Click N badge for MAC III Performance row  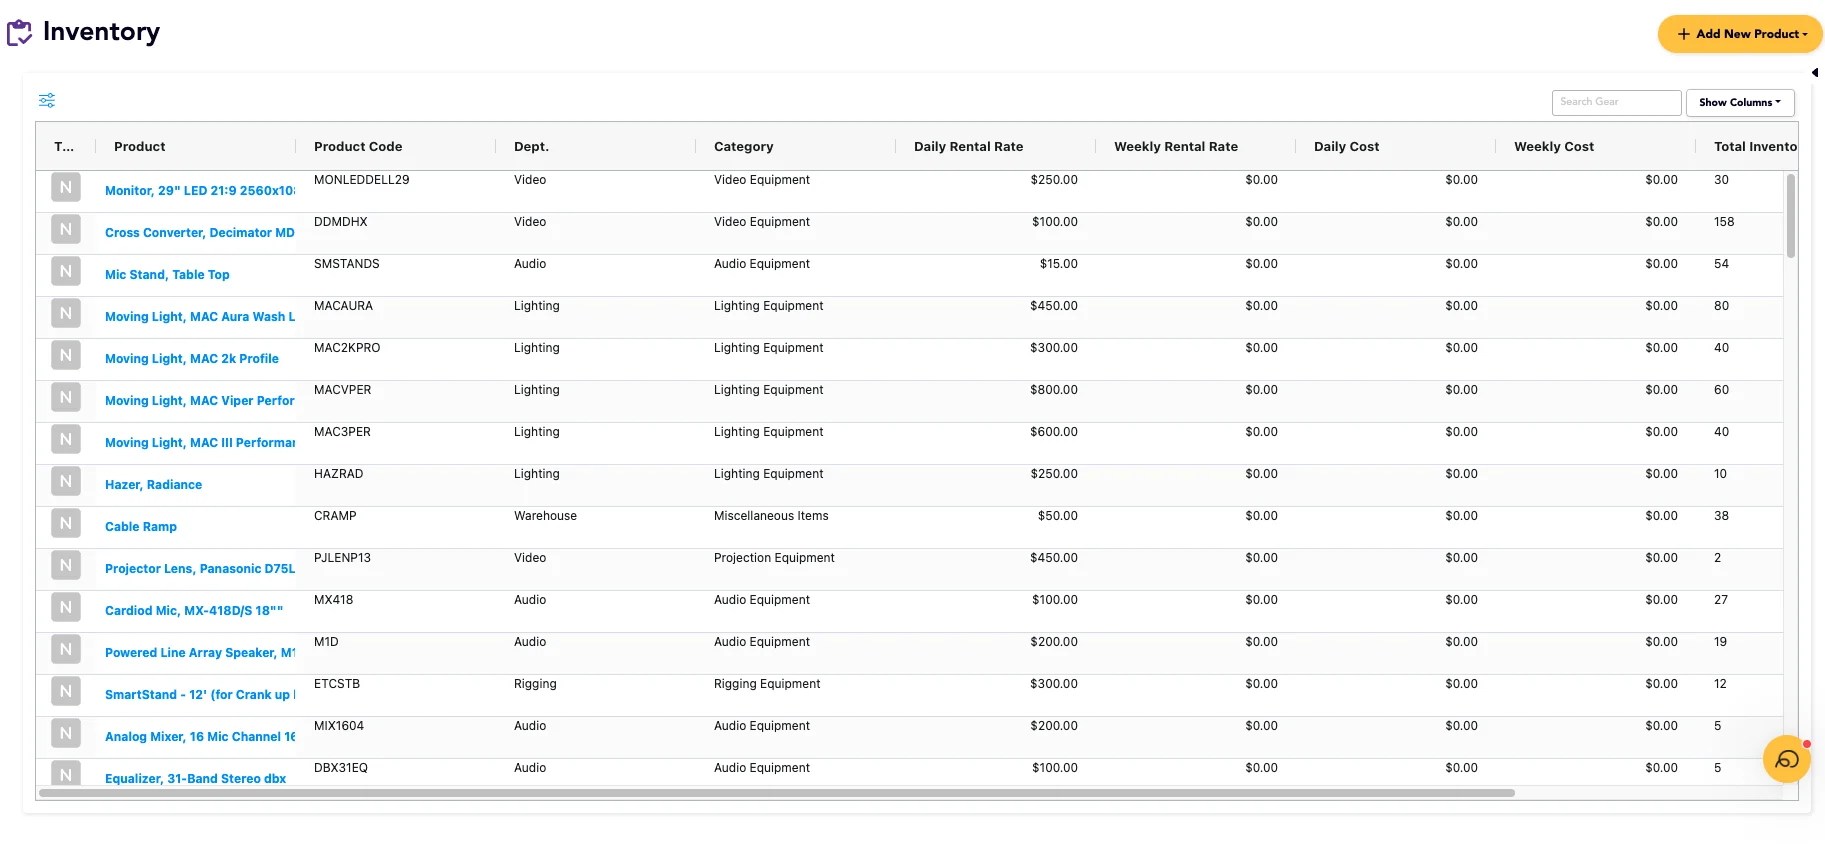[x=66, y=439]
